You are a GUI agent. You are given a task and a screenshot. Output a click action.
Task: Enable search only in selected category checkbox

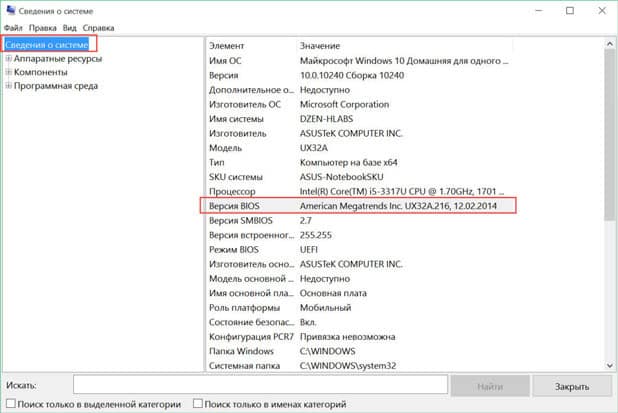pos(8,404)
